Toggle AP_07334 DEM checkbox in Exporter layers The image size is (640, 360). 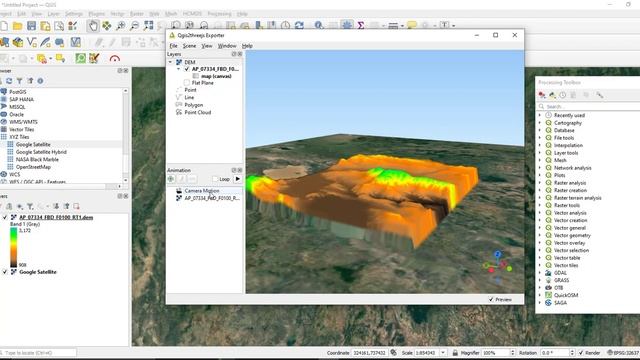(187, 69)
